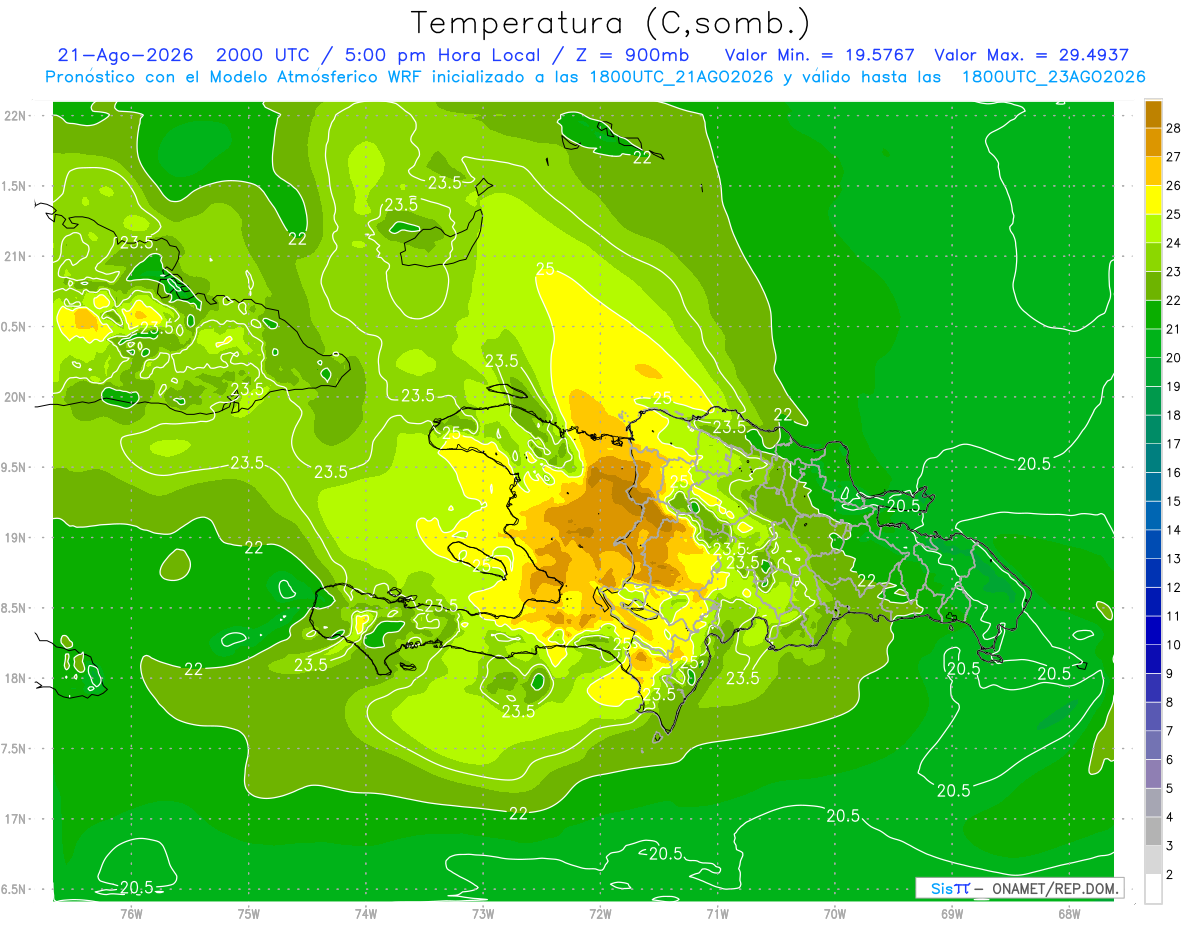Click the Temperatura (C,somb.) map title
1200x927 pixels.
[x=610, y=23]
